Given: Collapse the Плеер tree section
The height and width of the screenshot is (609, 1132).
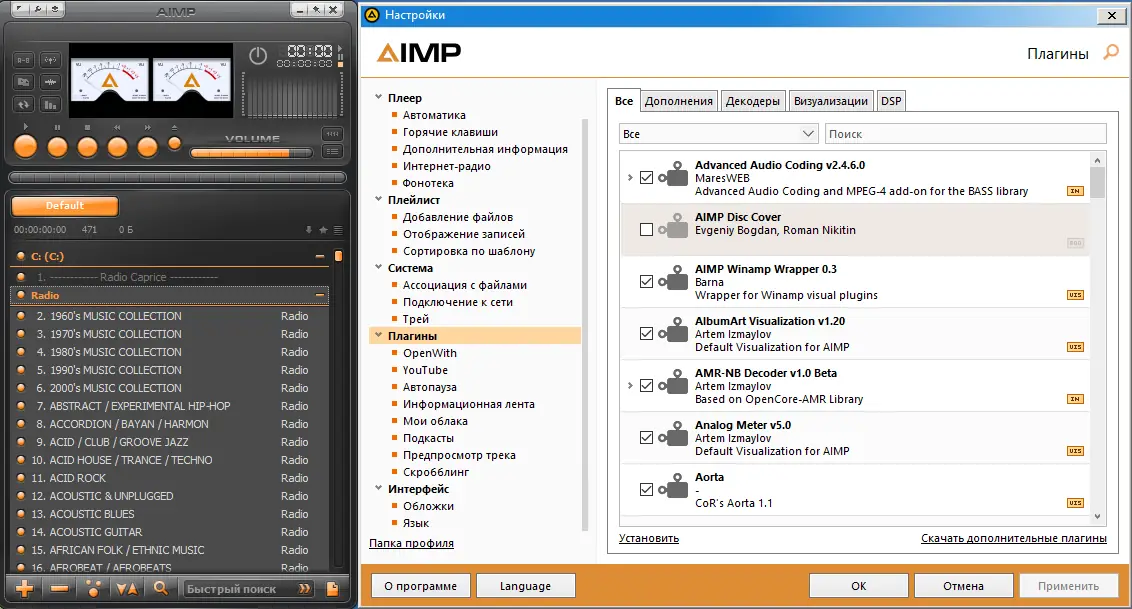Looking at the screenshot, I should pos(378,97).
